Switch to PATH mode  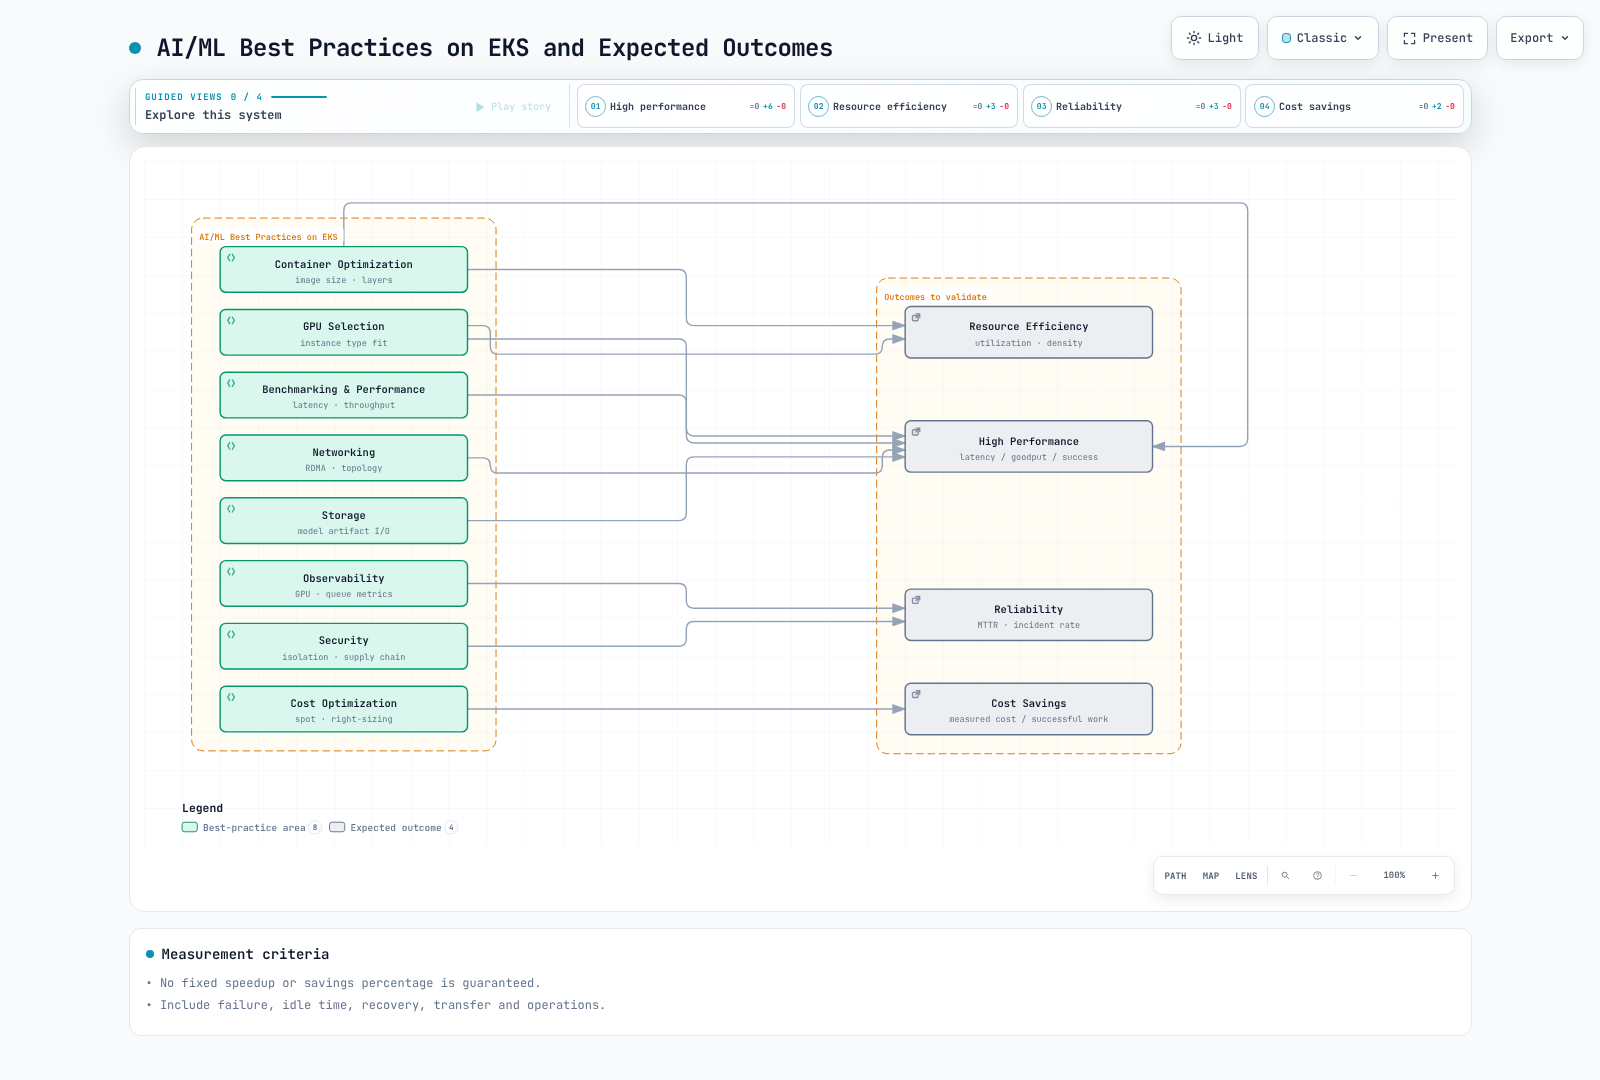point(1175,876)
